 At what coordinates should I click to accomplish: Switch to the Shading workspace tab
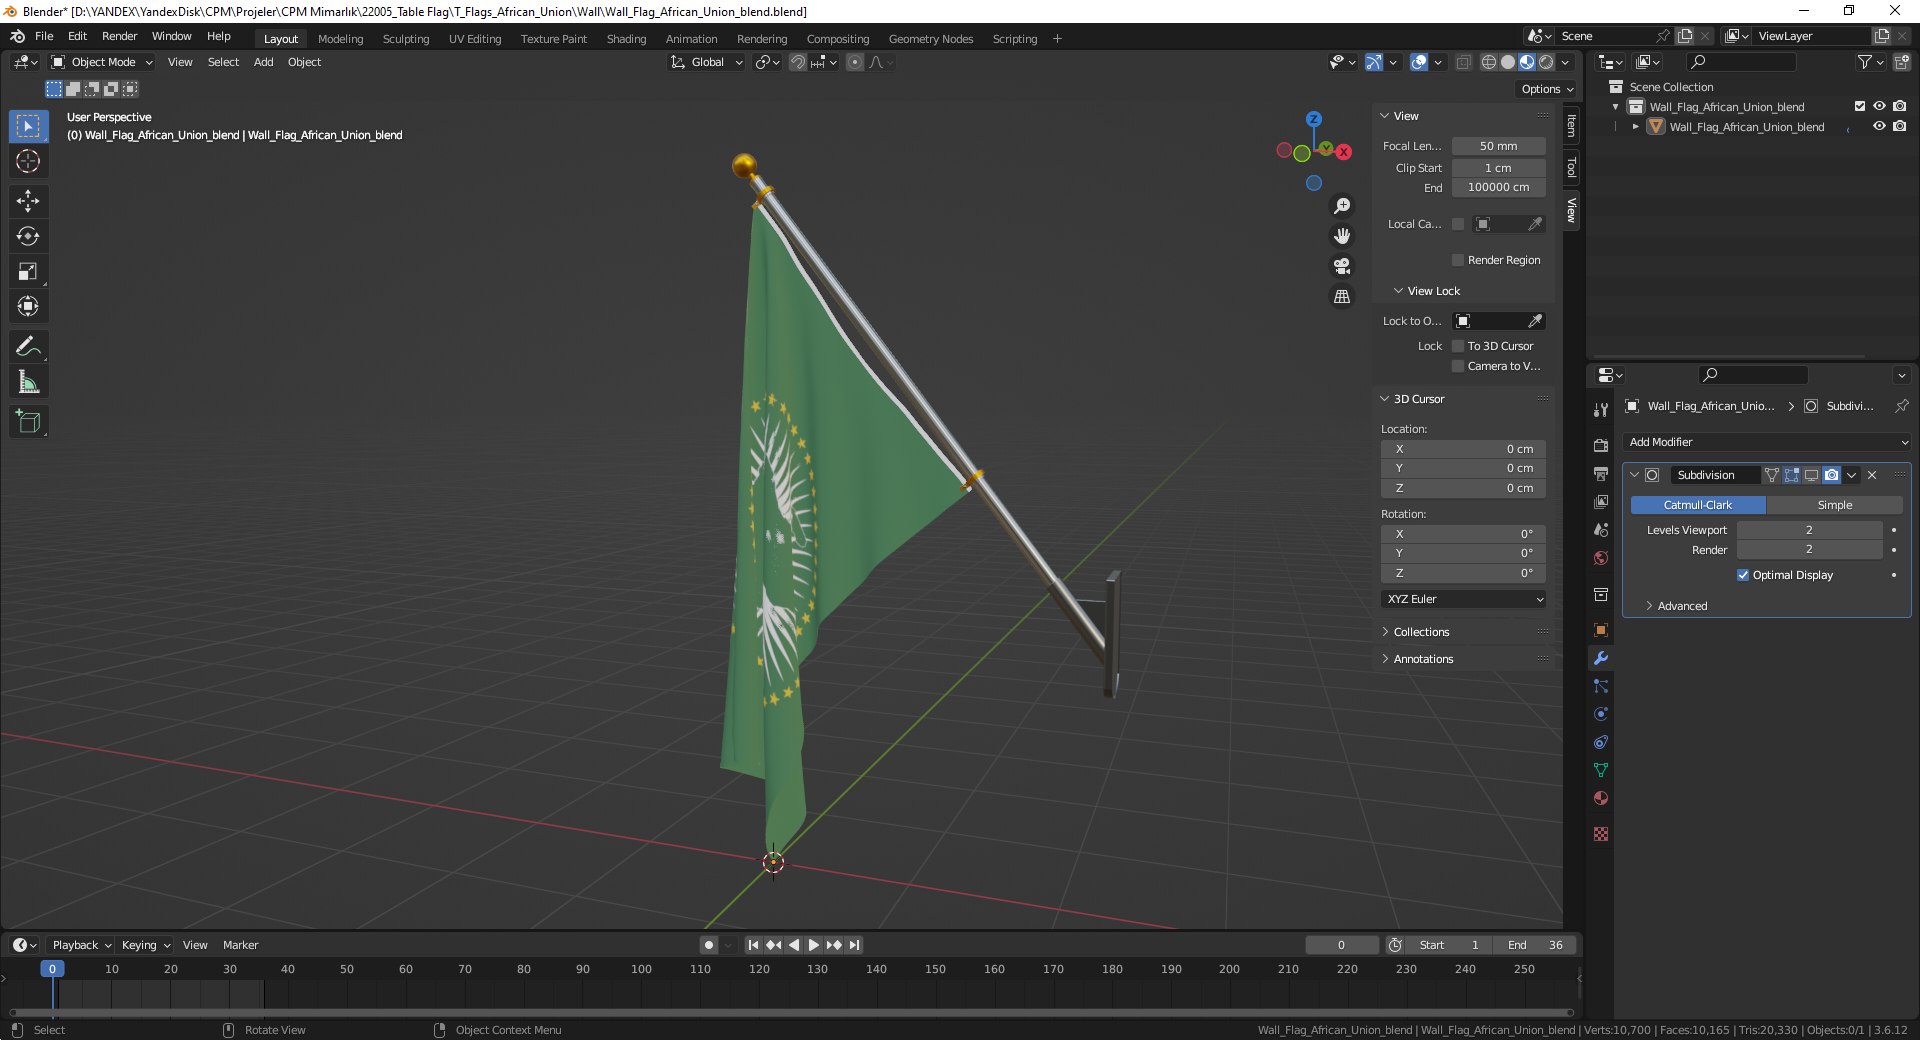coord(626,39)
